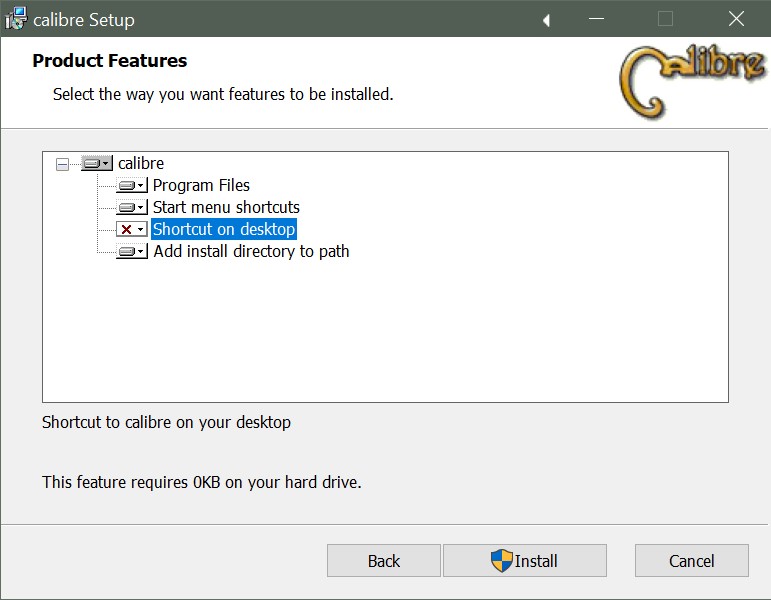This screenshot has height=600, width=771.
Task: Select the Program Files tree item
Action: tap(201, 185)
